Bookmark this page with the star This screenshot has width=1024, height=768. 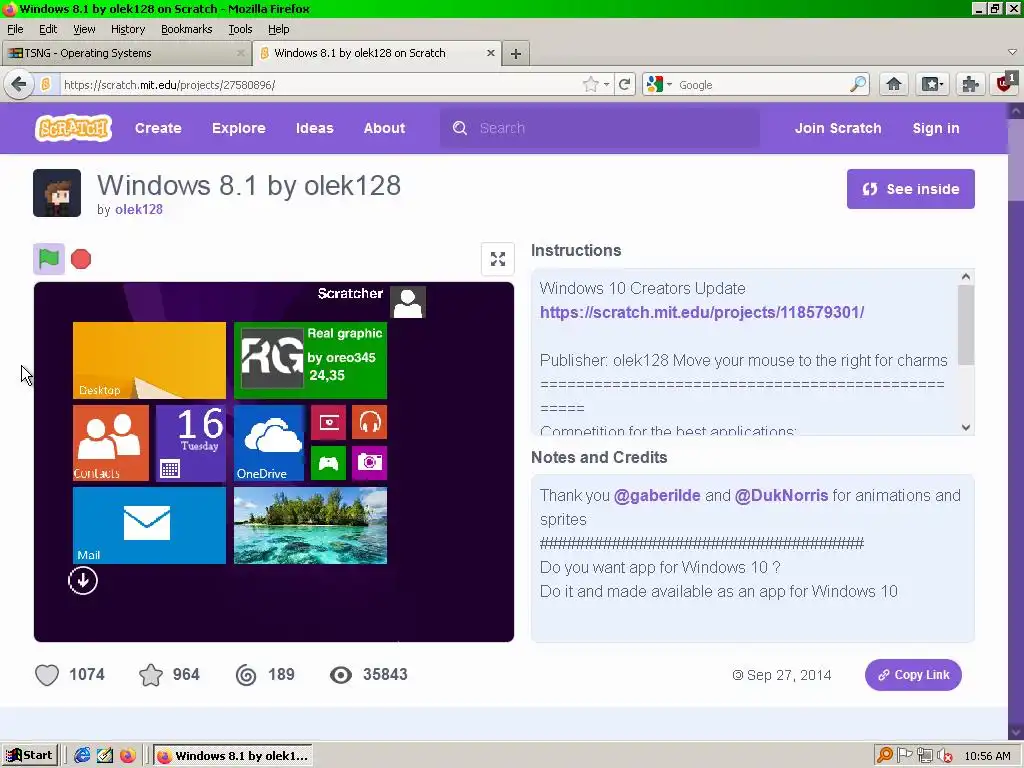point(590,84)
